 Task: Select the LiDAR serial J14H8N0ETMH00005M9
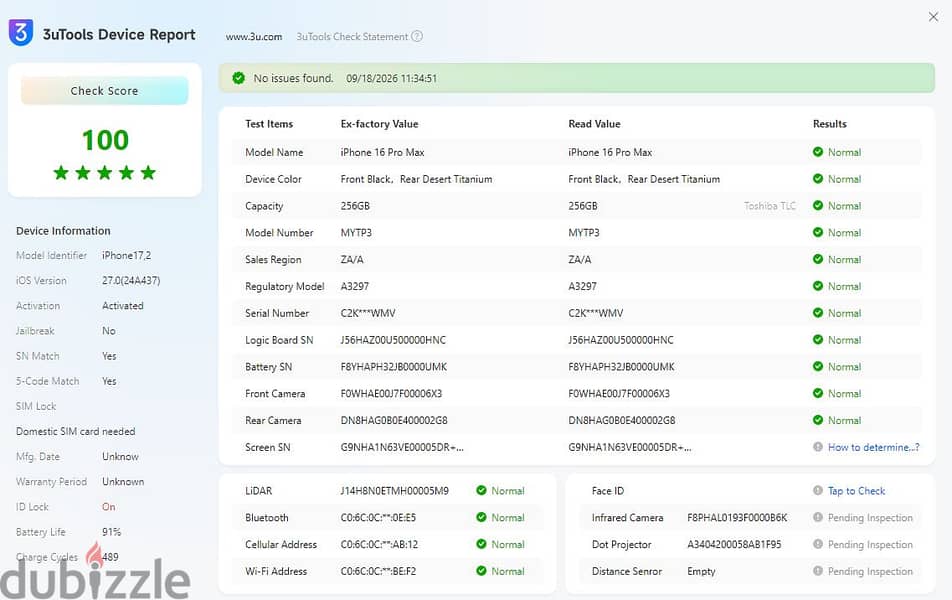click(395, 491)
